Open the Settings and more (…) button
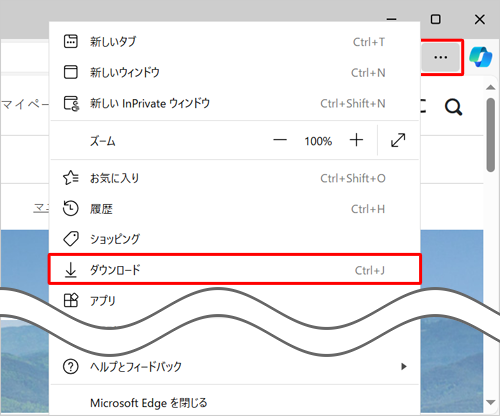 441,57
